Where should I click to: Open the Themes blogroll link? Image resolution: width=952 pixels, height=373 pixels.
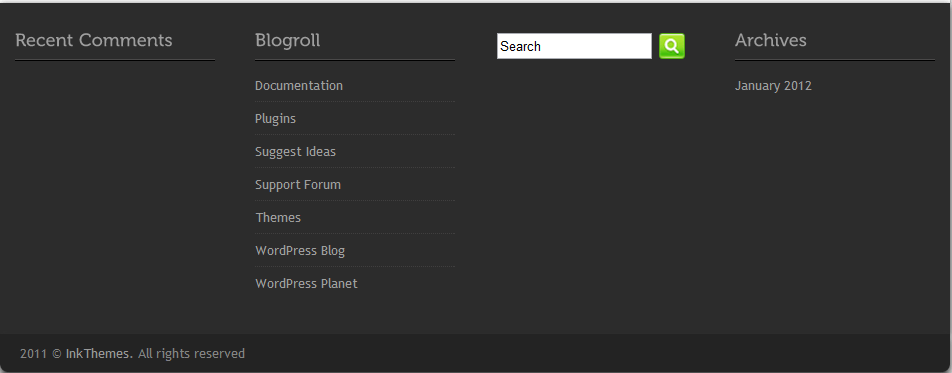278,217
